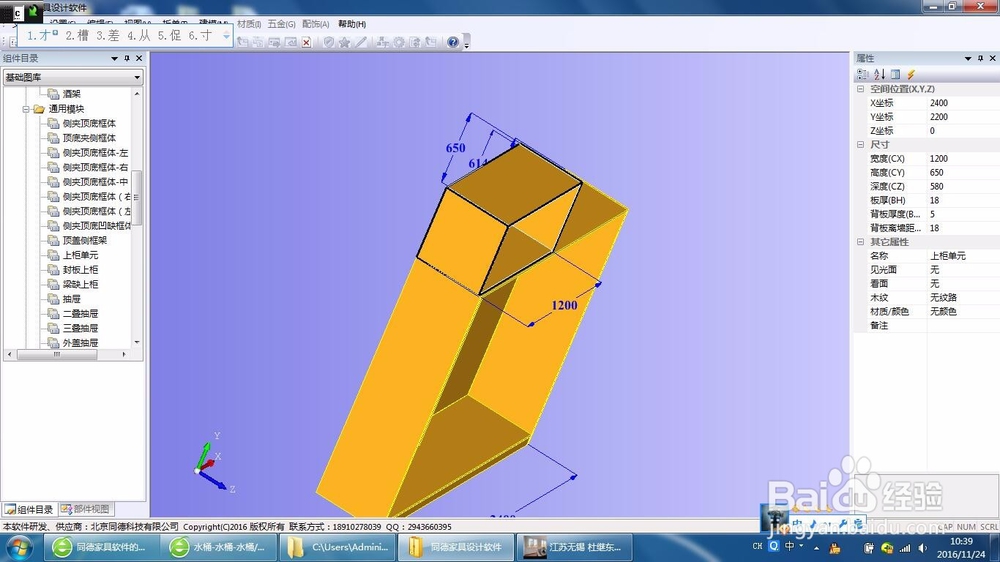Open the 五金(G) menu
The width and height of the screenshot is (1000, 562).
[x=281, y=24]
